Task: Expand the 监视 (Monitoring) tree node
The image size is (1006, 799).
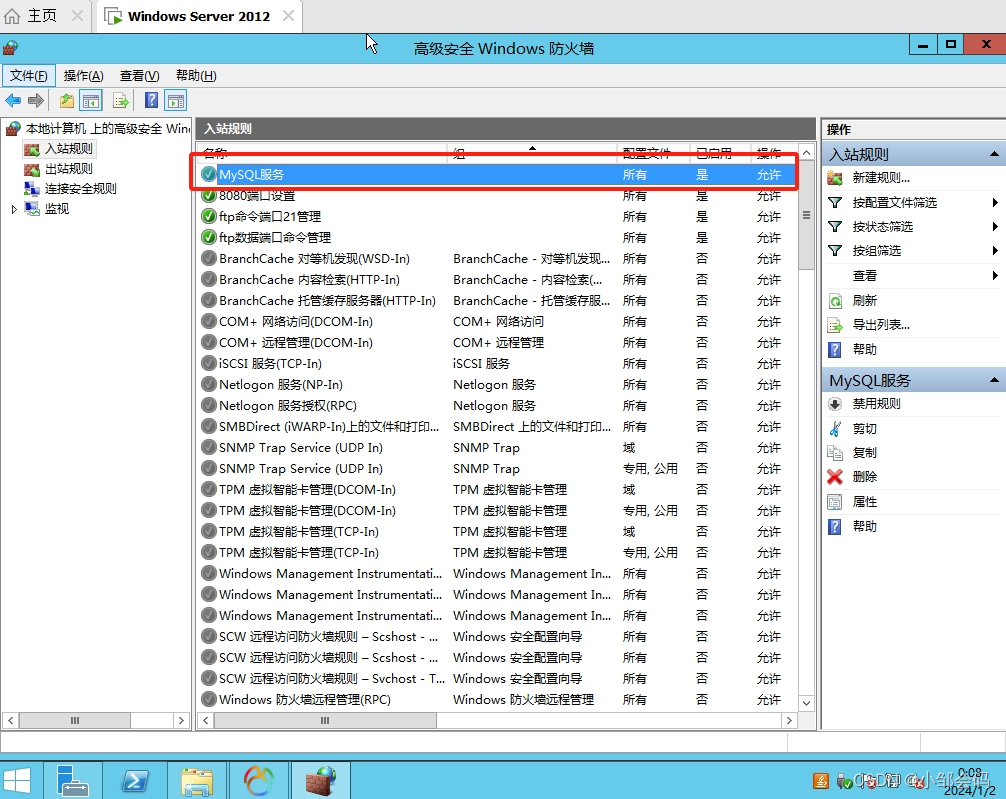Action: (x=14, y=209)
